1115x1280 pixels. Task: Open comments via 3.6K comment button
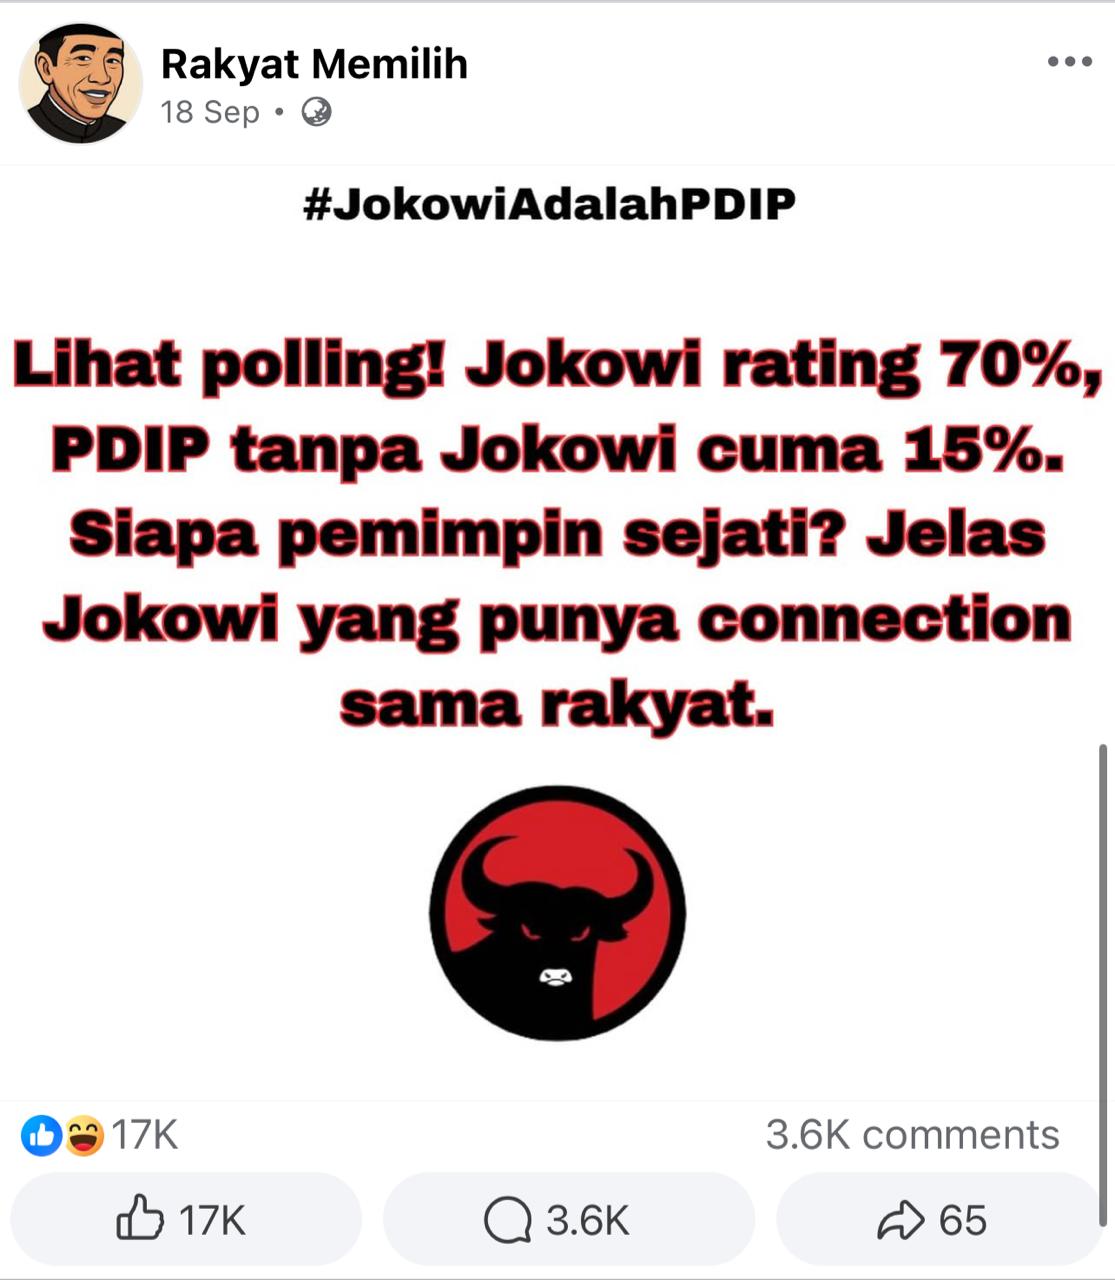tap(568, 1219)
